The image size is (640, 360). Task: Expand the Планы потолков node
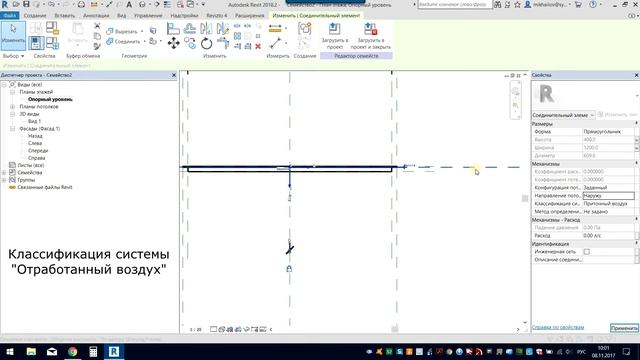(12, 107)
